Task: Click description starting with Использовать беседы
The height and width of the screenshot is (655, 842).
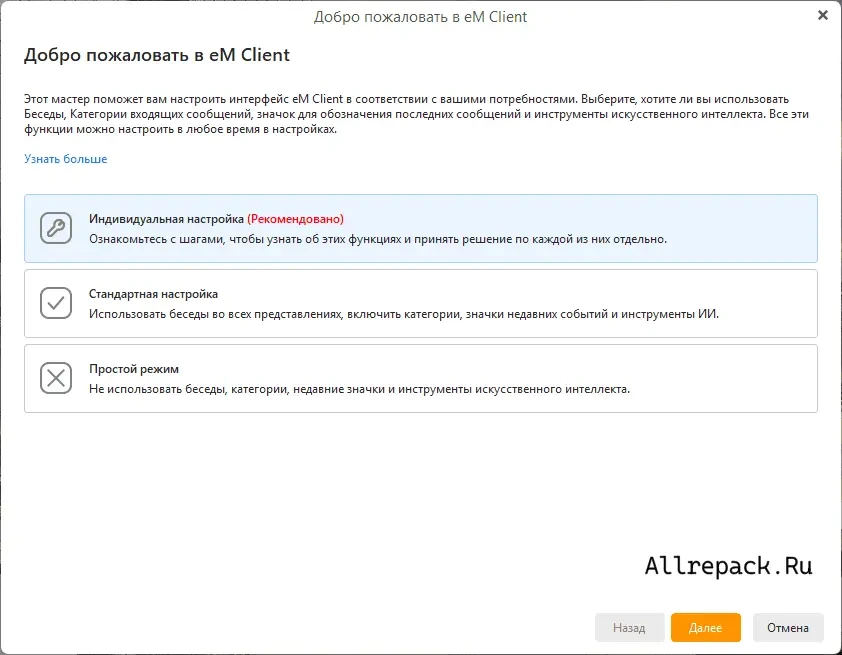Action: click(x=404, y=314)
